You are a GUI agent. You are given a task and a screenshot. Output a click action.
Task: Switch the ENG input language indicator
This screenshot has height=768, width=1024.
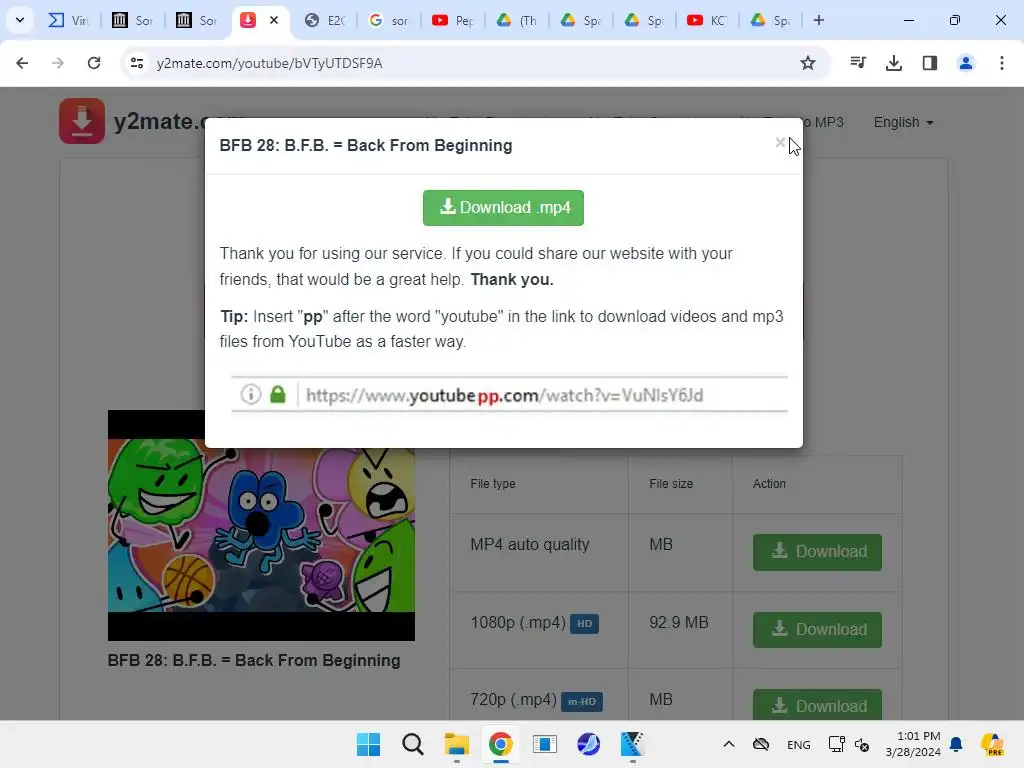coord(799,744)
